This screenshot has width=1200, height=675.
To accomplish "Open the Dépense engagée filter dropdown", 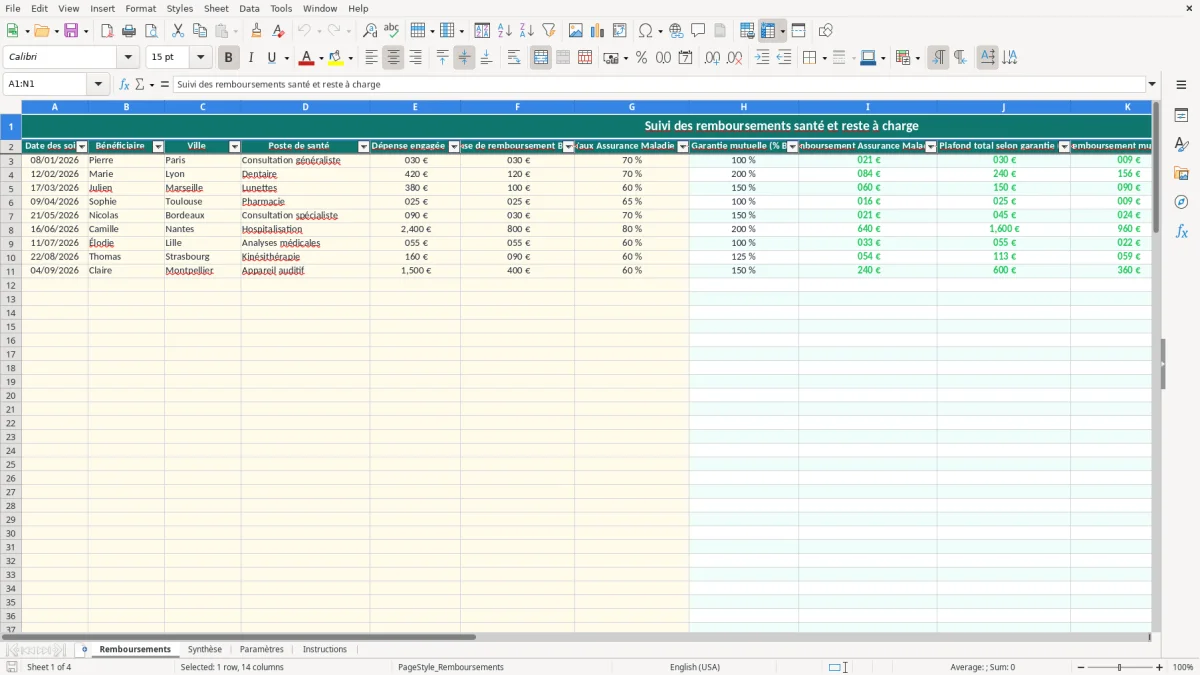I will pyautogui.click(x=454, y=147).
